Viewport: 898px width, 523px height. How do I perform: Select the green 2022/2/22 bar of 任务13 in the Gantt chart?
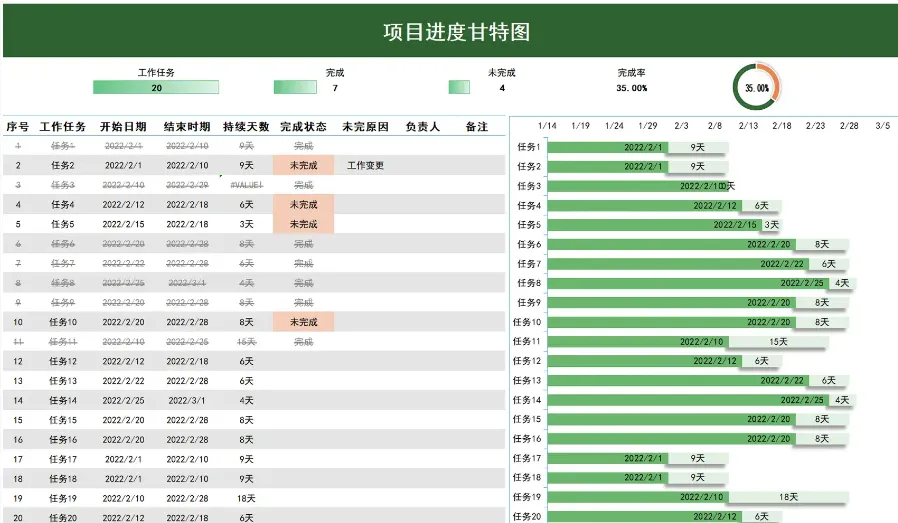[x=678, y=380]
